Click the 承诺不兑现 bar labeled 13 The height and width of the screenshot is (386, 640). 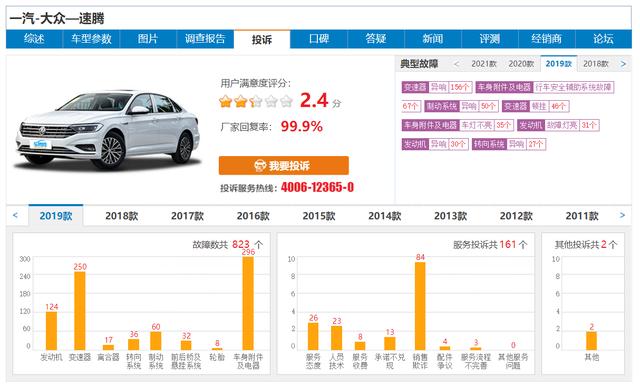390,343
